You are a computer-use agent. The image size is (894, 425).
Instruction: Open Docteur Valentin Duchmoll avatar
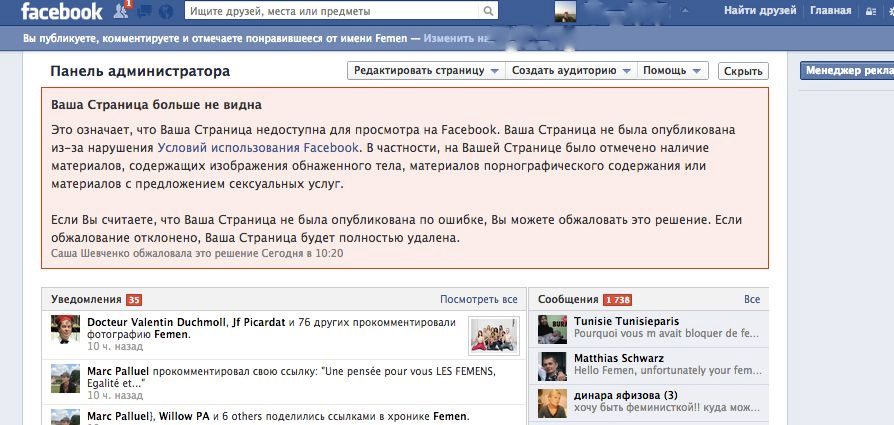pos(65,329)
